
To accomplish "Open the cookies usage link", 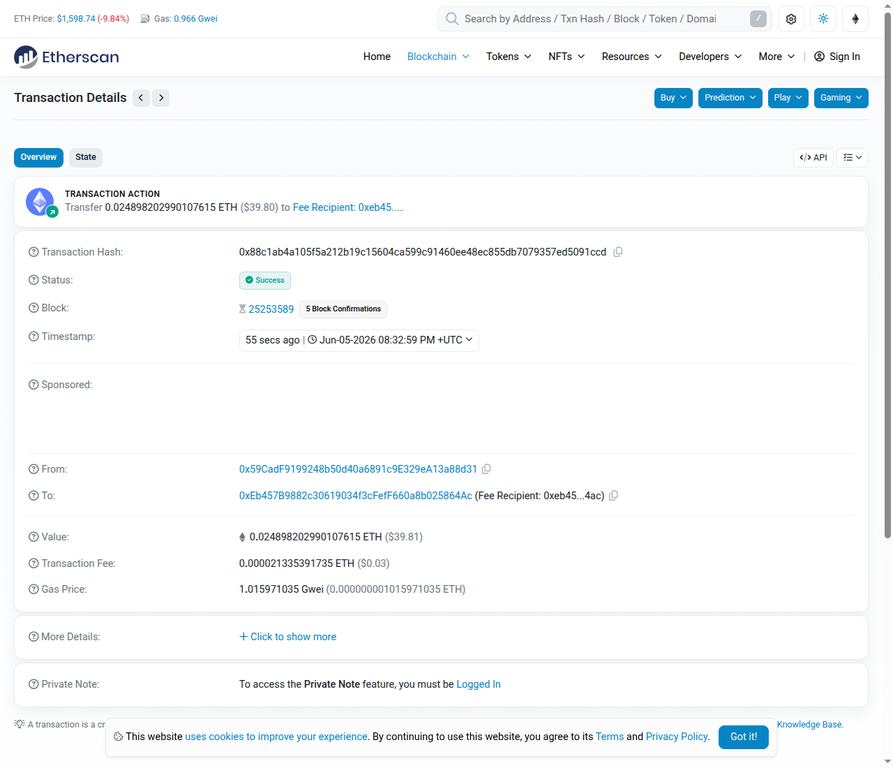I will coord(276,737).
